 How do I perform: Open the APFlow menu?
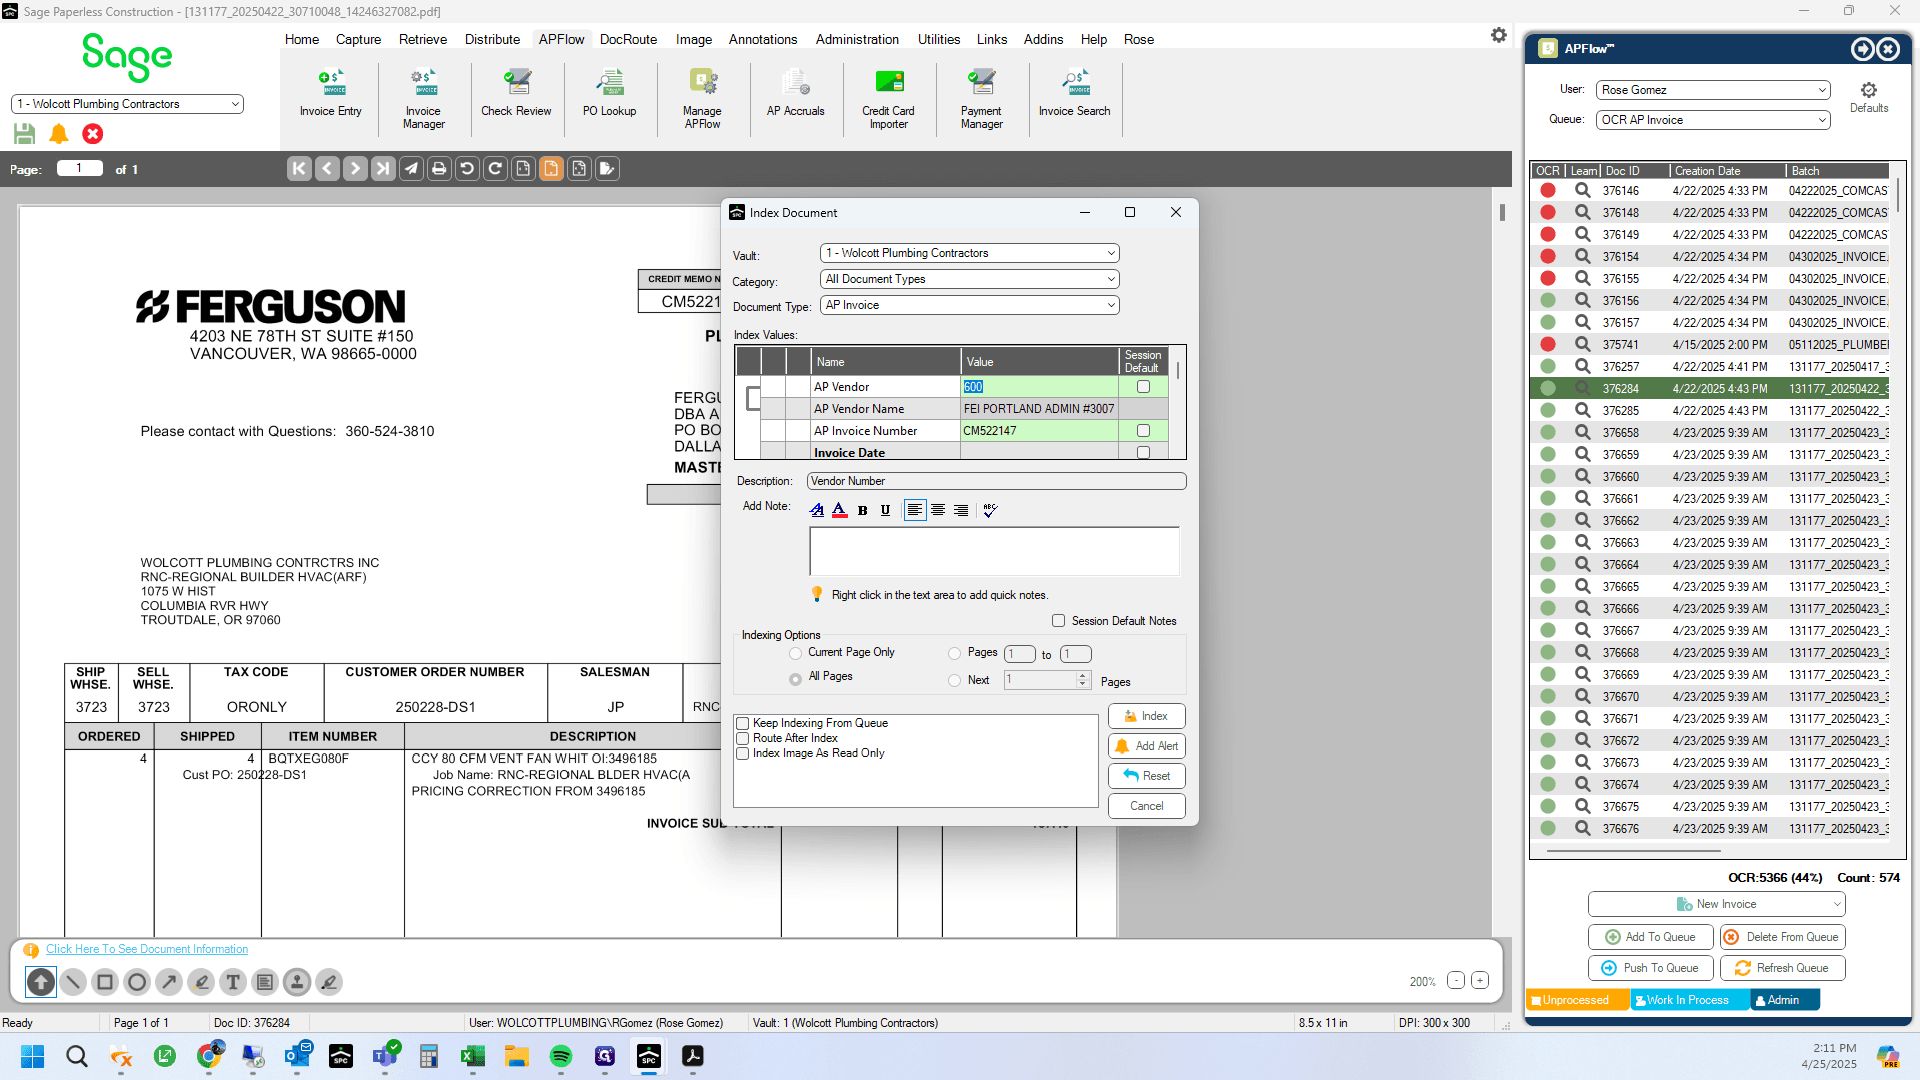click(561, 39)
